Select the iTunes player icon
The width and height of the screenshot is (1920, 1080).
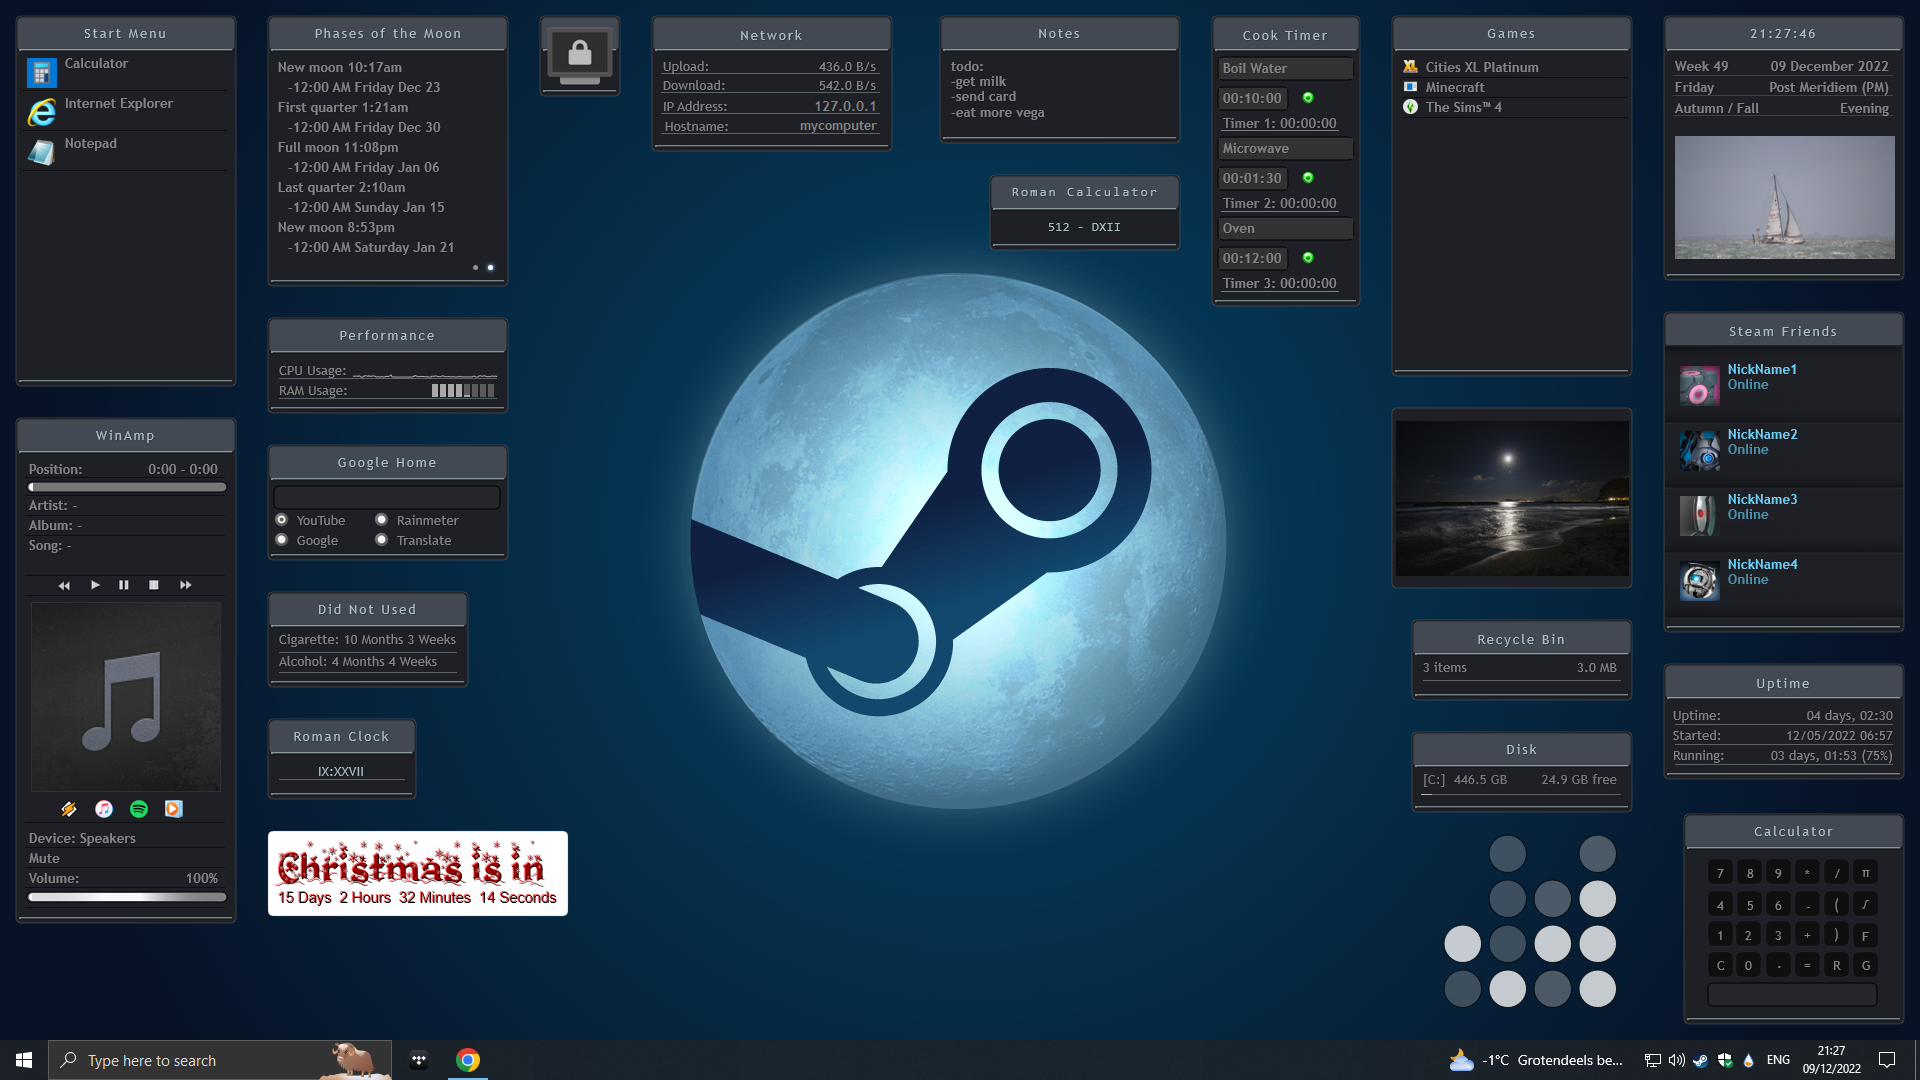point(104,809)
